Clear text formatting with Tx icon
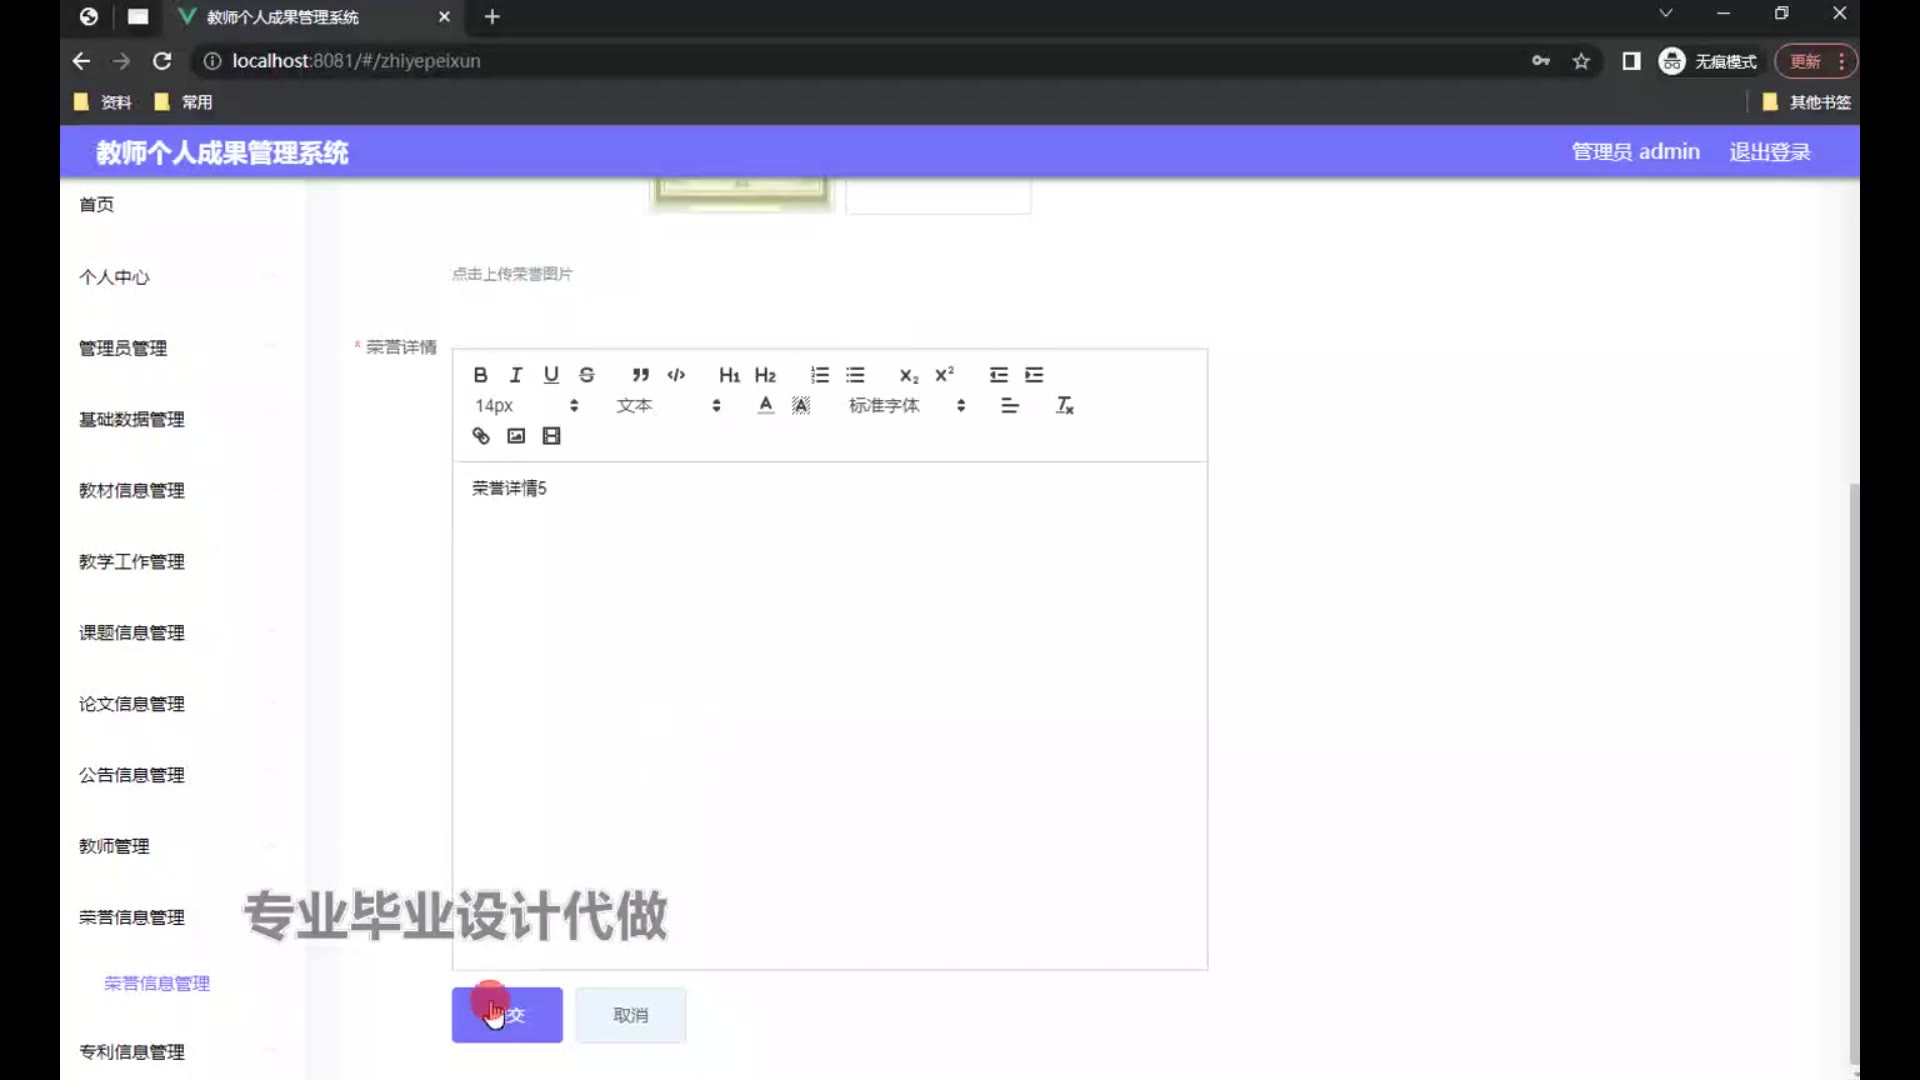Viewport: 1920px width, 1080px height. click(1064, 405)
